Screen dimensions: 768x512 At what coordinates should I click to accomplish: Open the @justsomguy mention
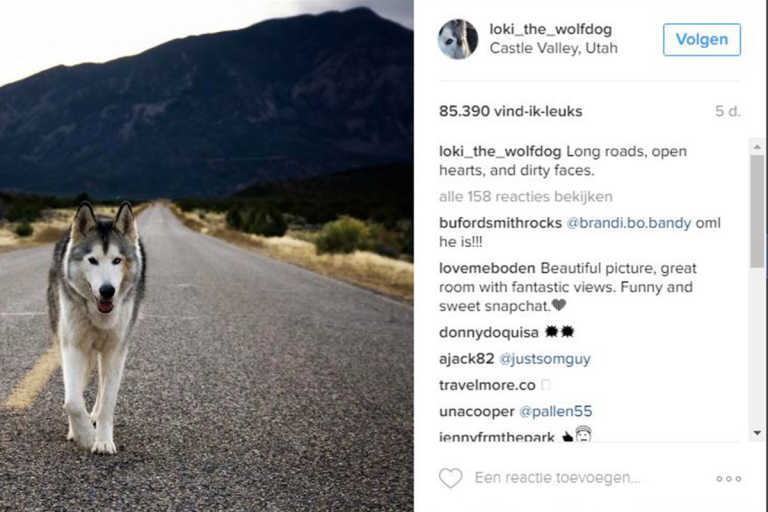pos(545,359)
